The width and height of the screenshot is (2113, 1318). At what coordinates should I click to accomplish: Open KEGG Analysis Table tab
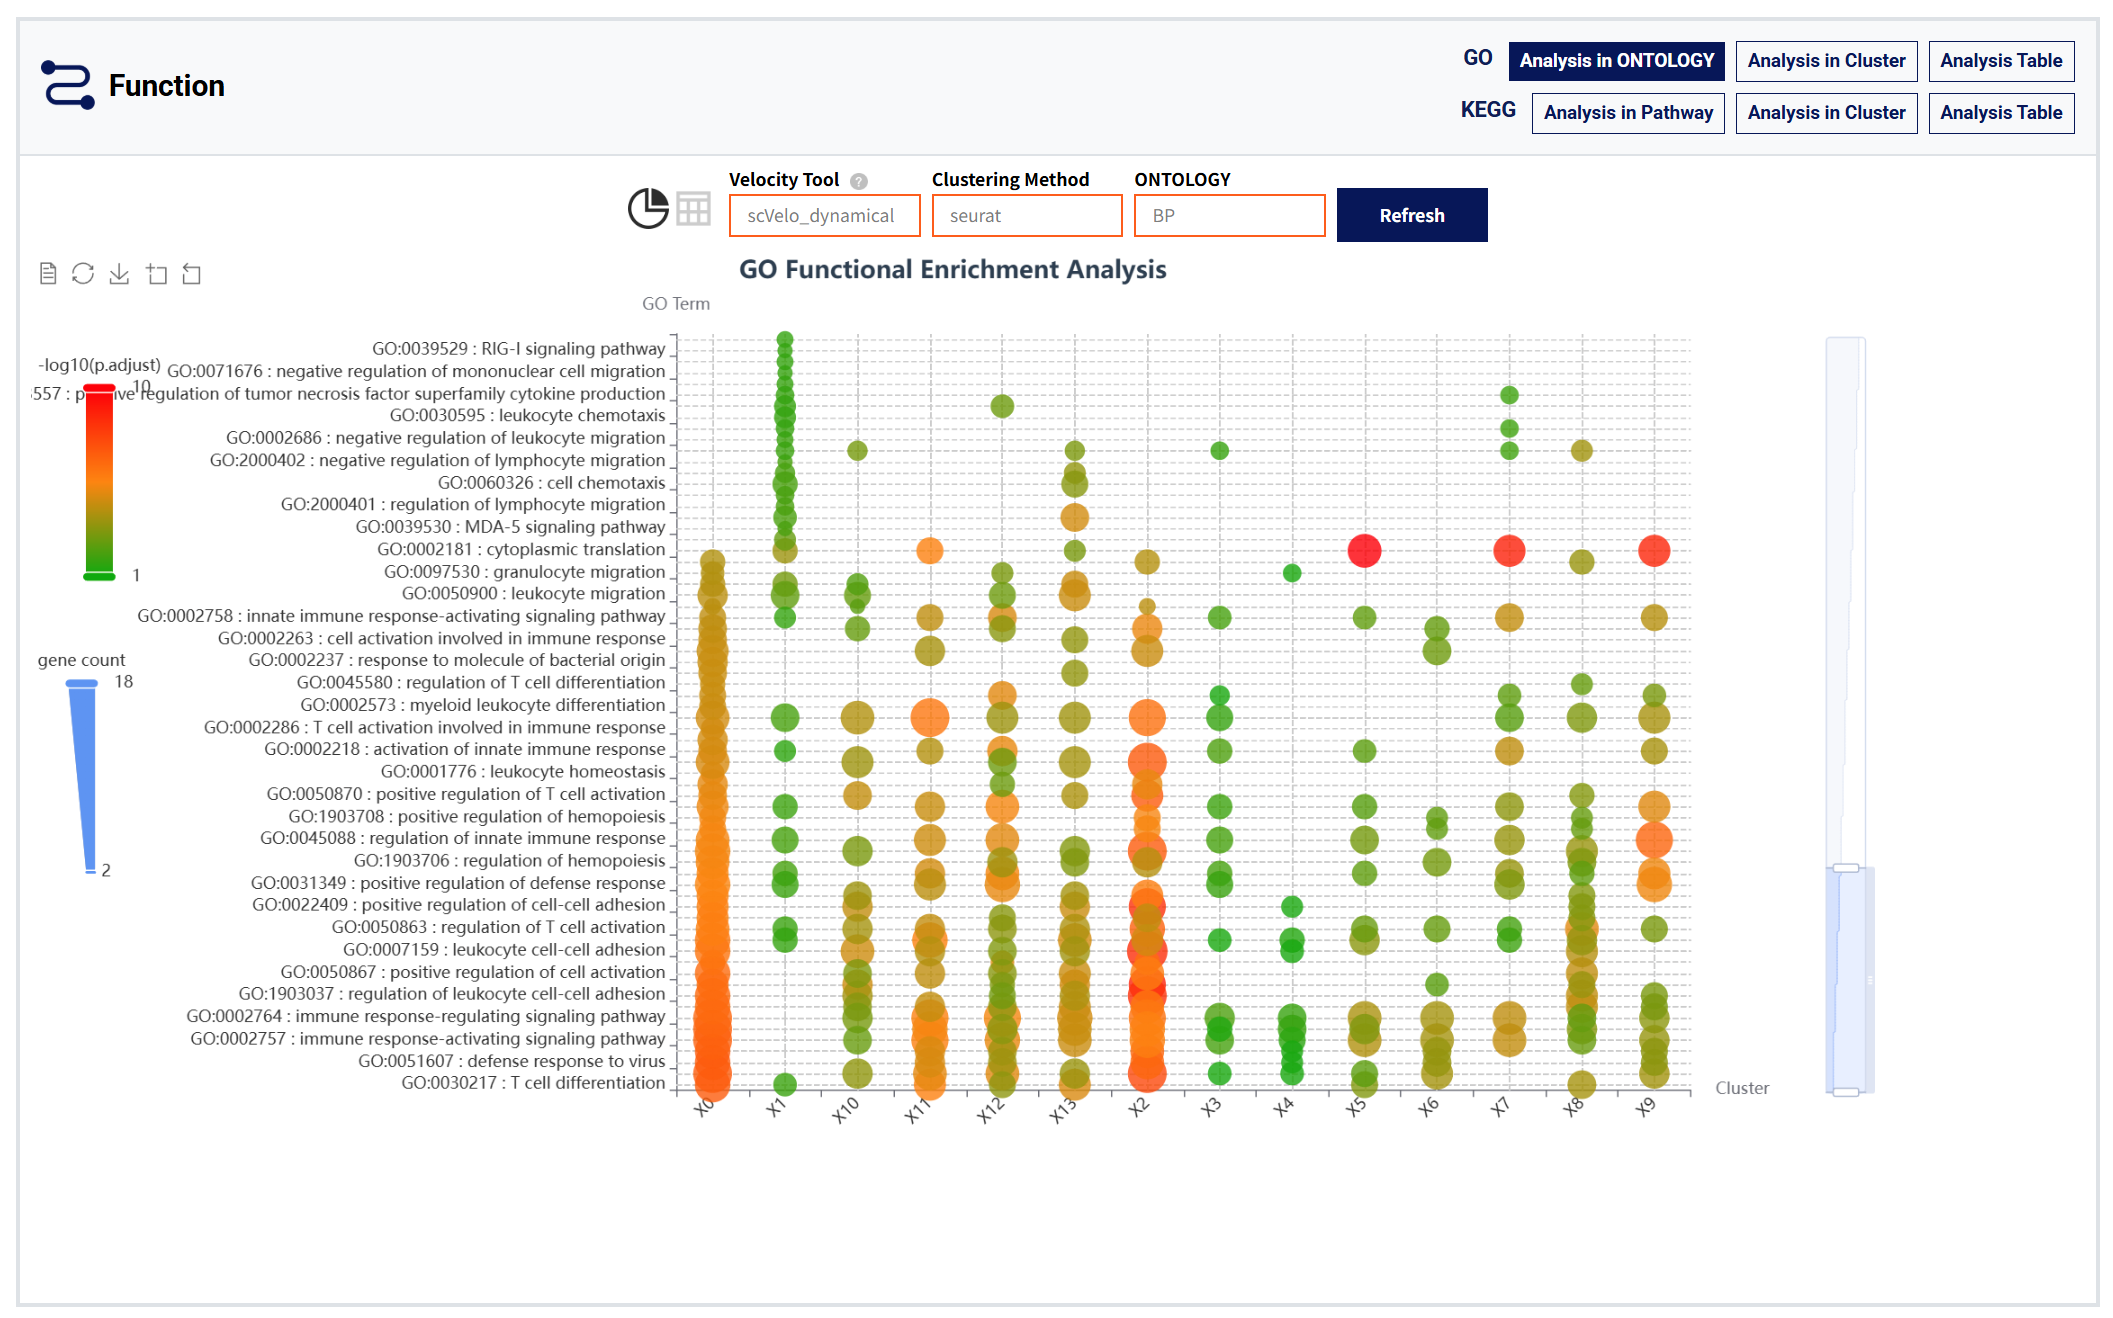point(2000,113)
